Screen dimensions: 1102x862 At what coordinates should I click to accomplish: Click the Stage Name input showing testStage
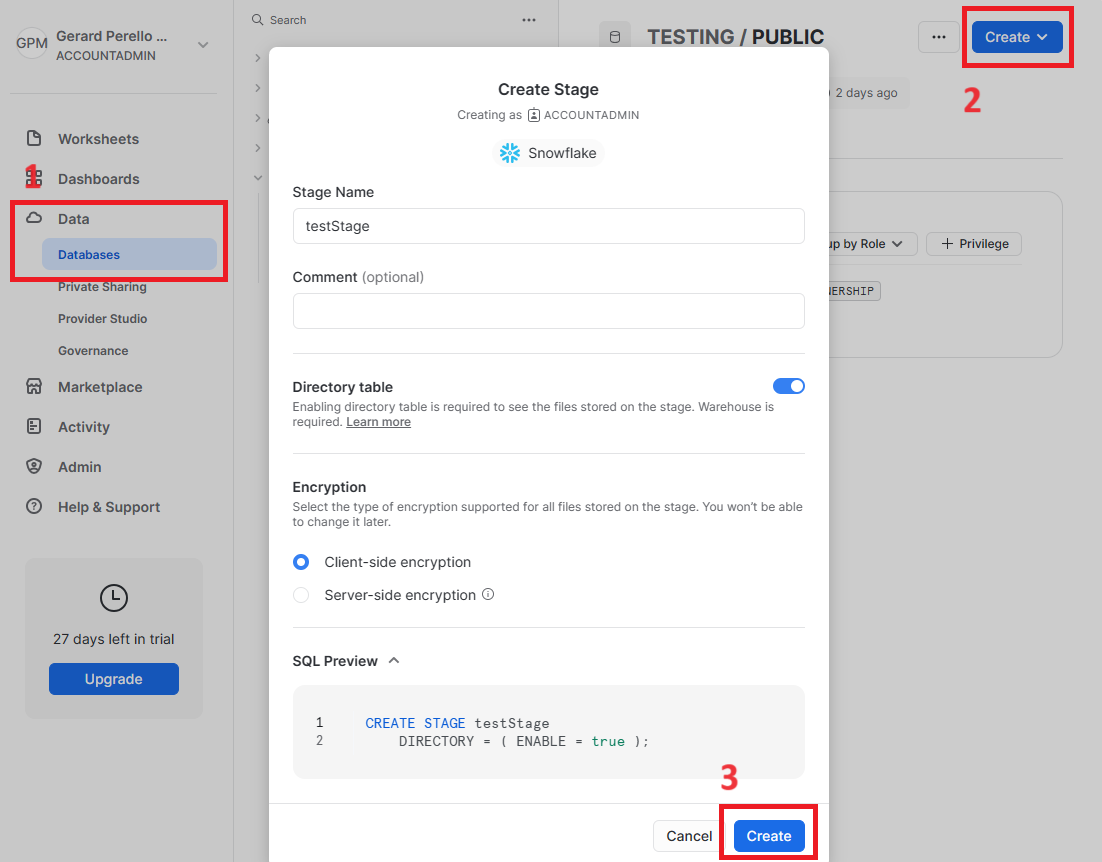tap(548, 226)
